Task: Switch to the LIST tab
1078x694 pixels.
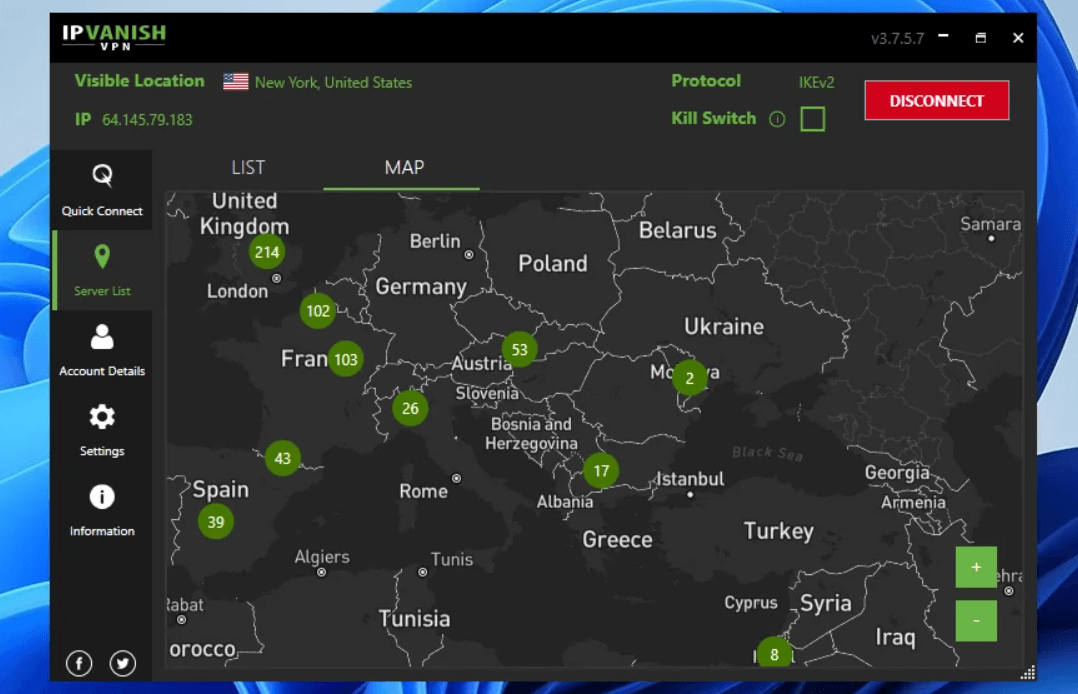Action: point(248,168)
